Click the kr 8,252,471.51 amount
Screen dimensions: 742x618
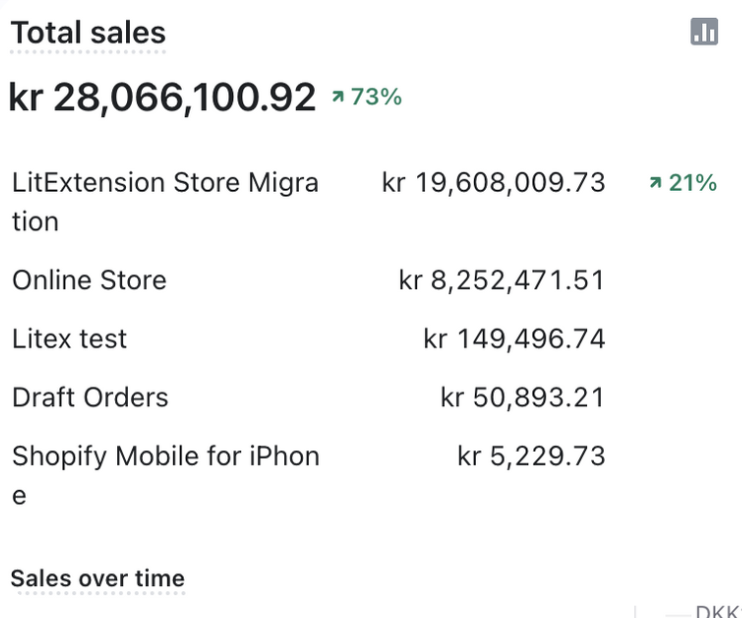[501, 280]
